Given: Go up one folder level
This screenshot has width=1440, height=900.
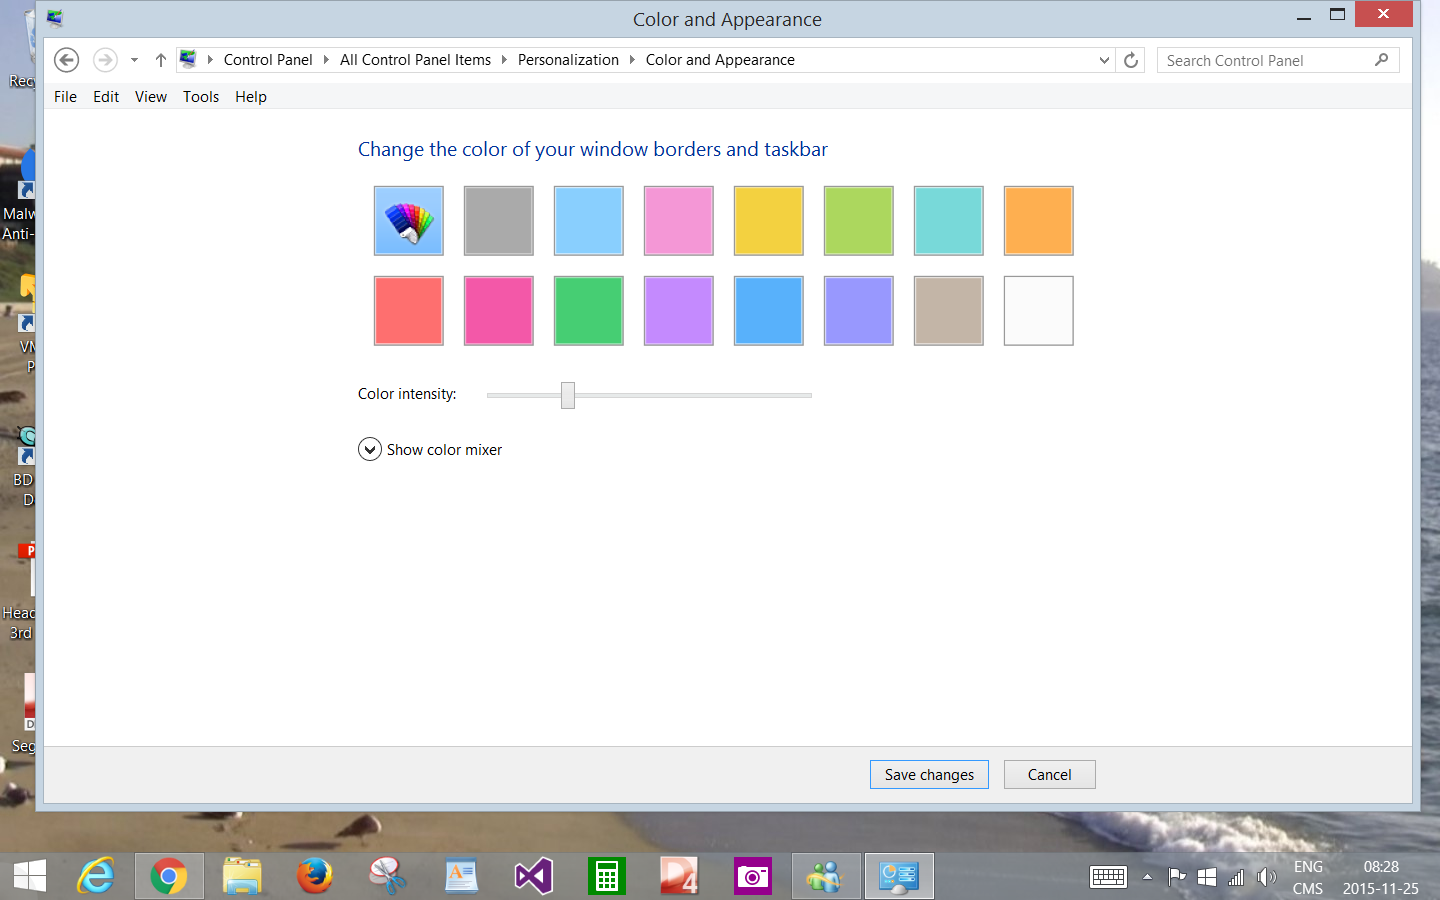Looking at the screenshot, I should coord(160,60).
